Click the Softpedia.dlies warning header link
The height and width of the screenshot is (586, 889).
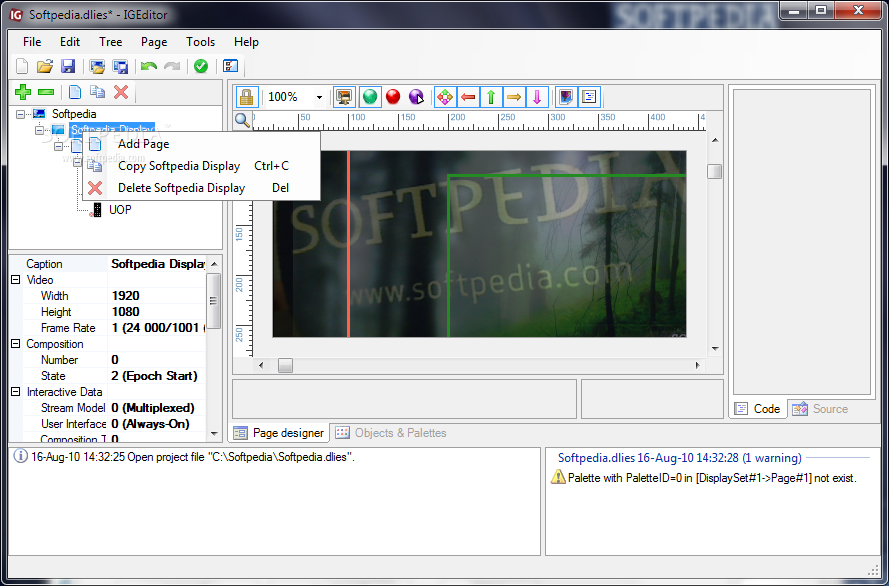[x=679, y=458]
